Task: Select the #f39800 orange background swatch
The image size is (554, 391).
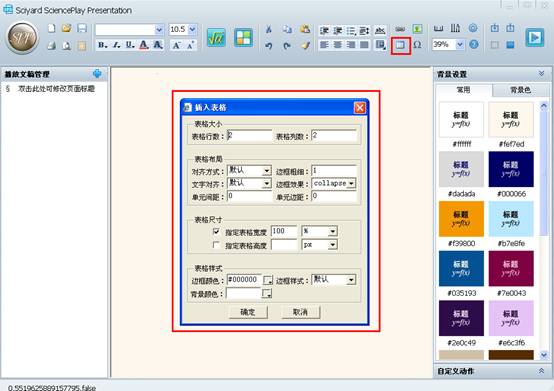Action: [461, 219]
